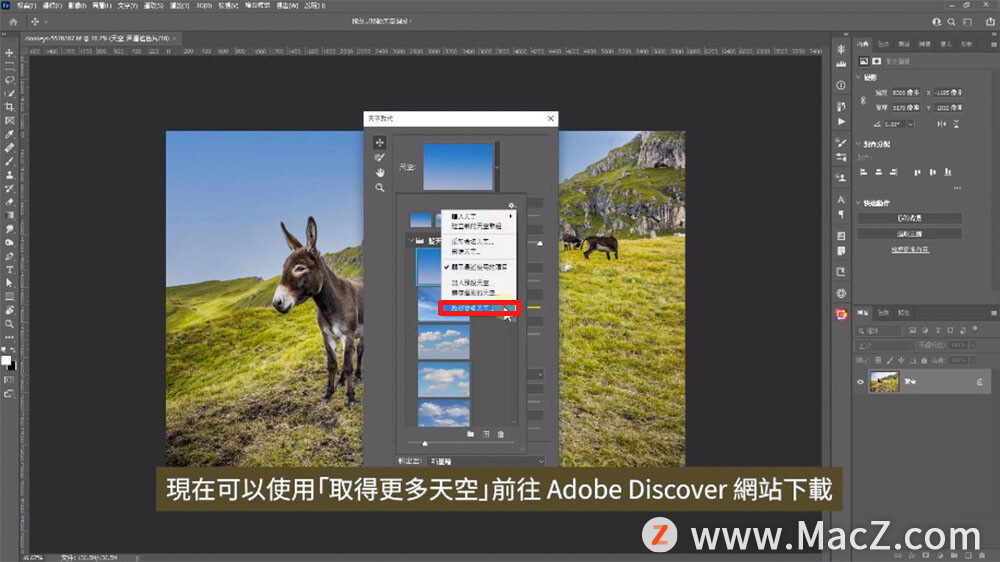The height and width of the screenshot is (562, 1000).
Task: Open the 3D menu
Action: click(x=203, y=5)
